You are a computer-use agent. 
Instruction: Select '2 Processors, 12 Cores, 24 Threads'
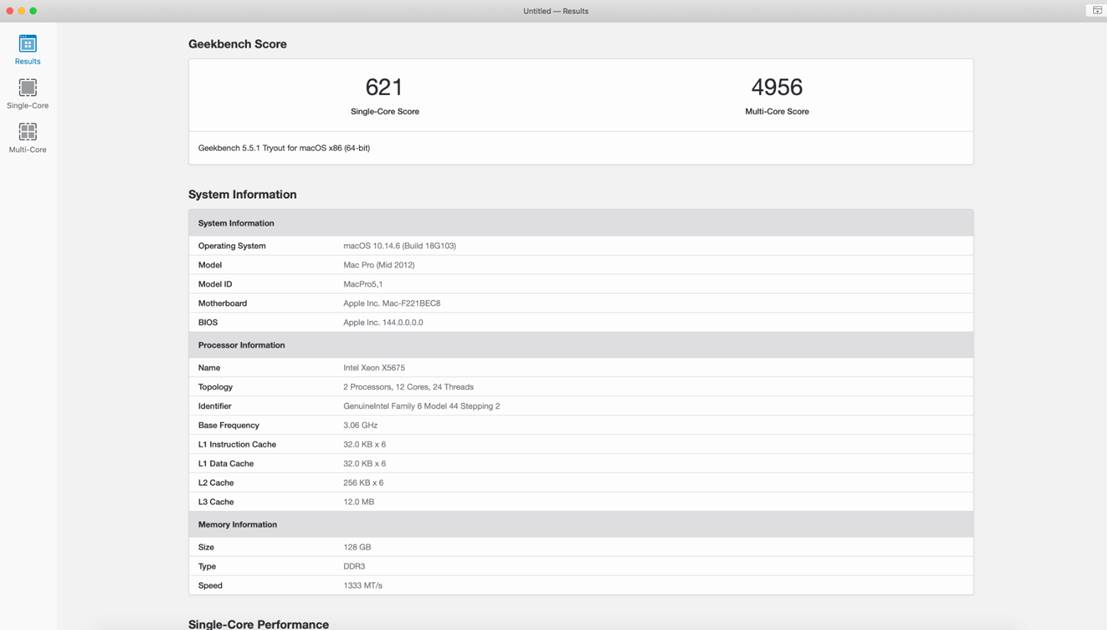tap(409, 387)
